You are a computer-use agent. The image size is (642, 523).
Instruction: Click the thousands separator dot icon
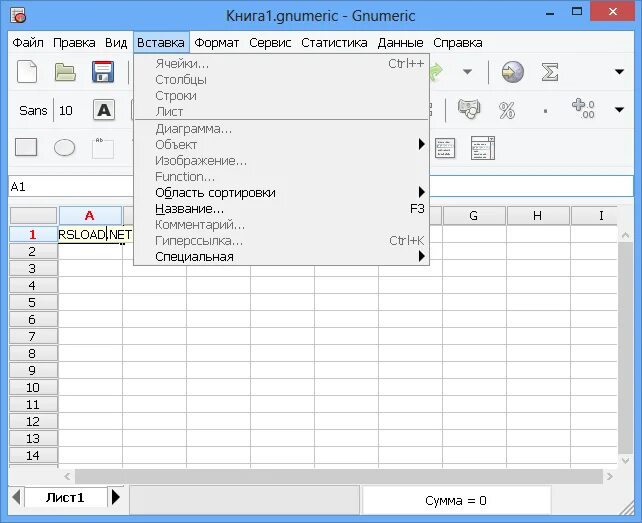tap(545, 111)
